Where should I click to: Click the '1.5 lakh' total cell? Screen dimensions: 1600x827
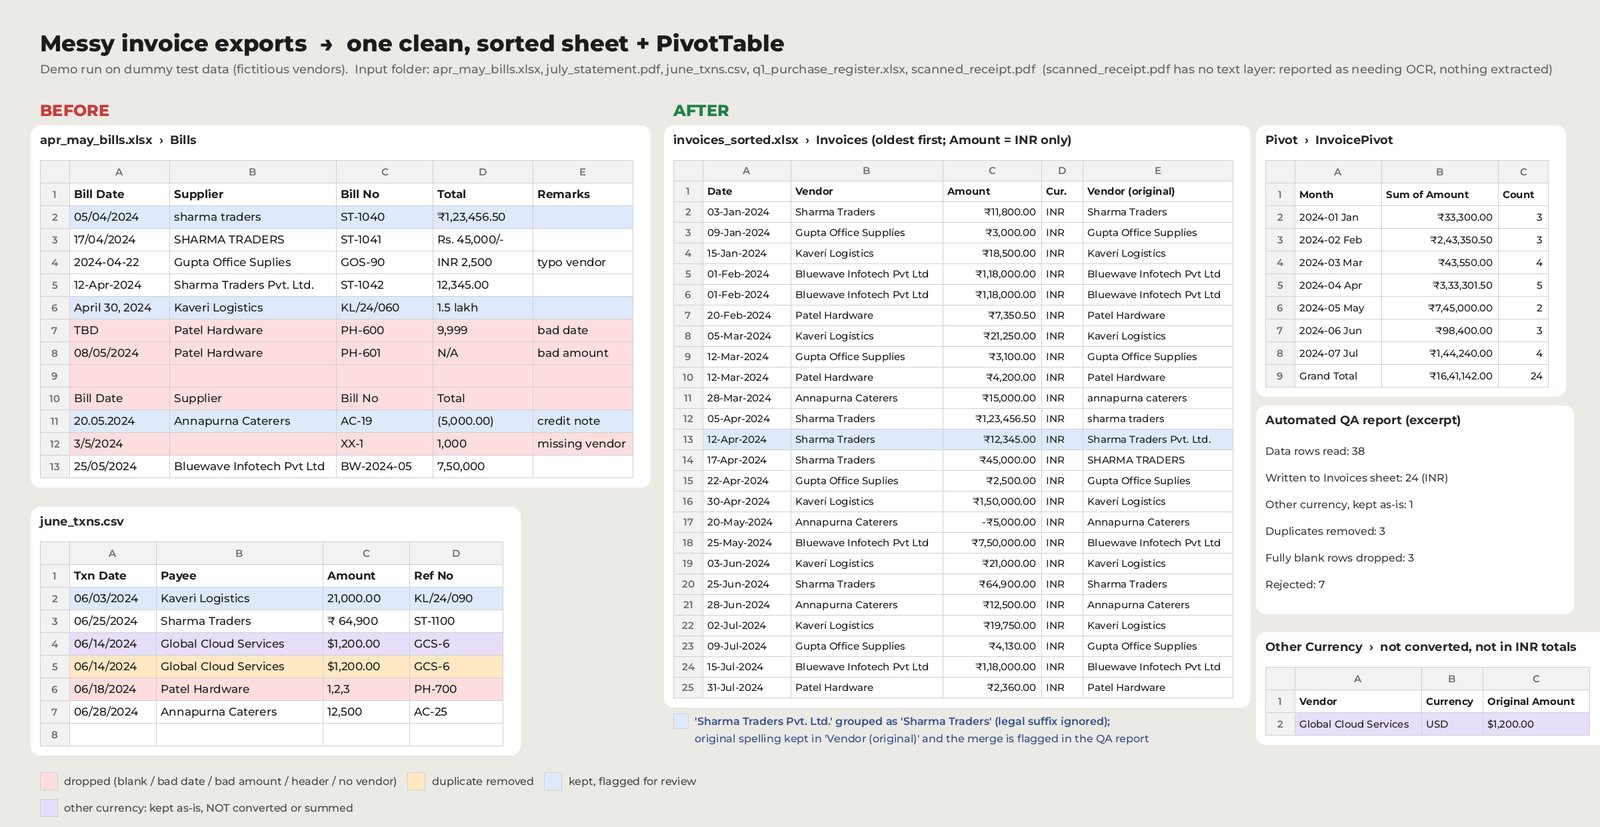pos(483,308)
